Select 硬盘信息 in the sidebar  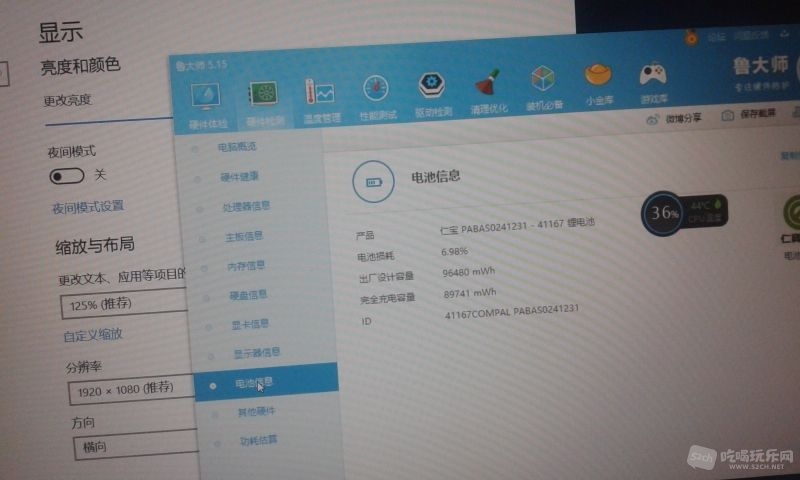[248, 295]
